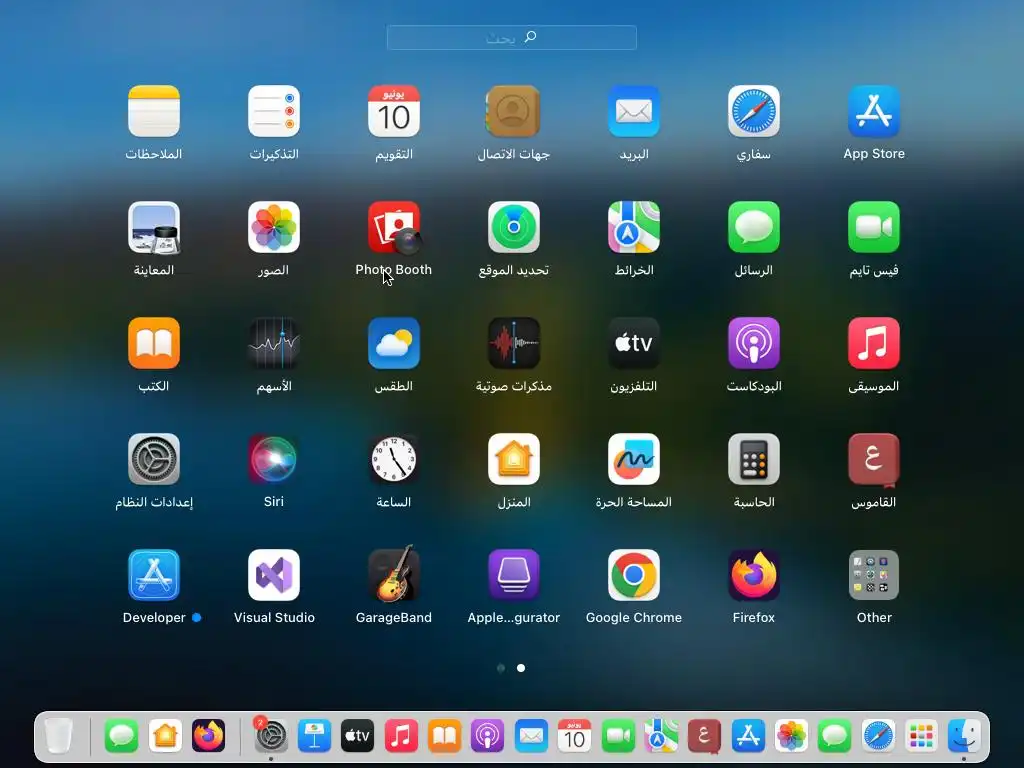Open Calculator (الحاسبة) app
The image size is (1024, 768).
tap(754, 459)
